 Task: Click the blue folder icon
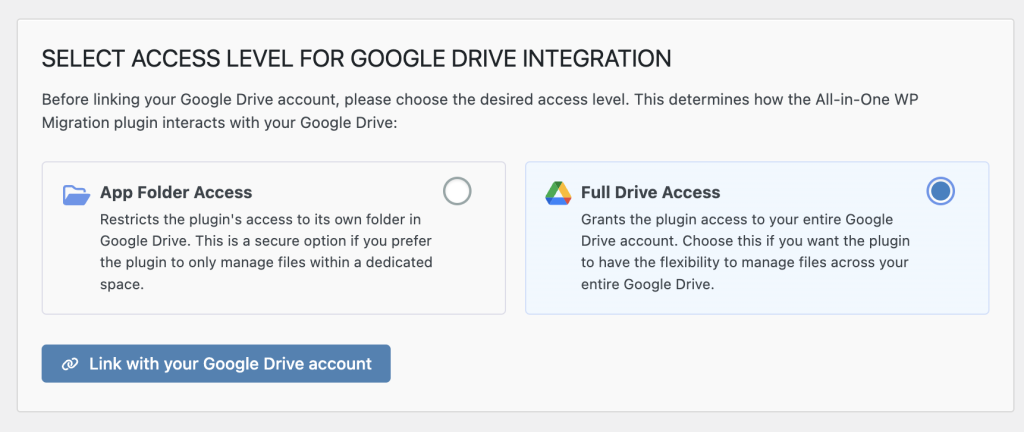coord(76,194)
